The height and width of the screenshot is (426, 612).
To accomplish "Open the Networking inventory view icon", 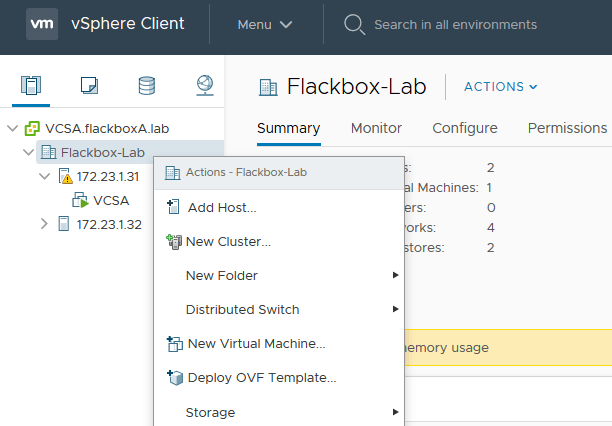I will 205,85.
